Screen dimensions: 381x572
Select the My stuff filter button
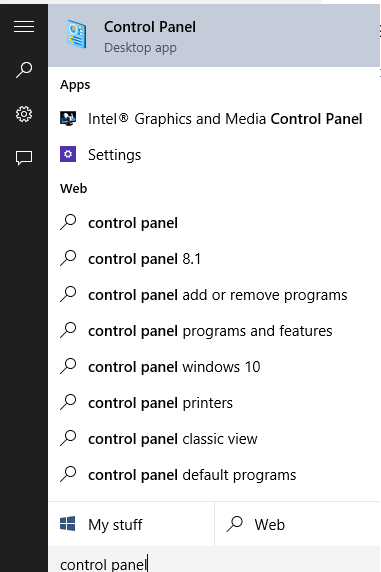click(x=131, y=524)
